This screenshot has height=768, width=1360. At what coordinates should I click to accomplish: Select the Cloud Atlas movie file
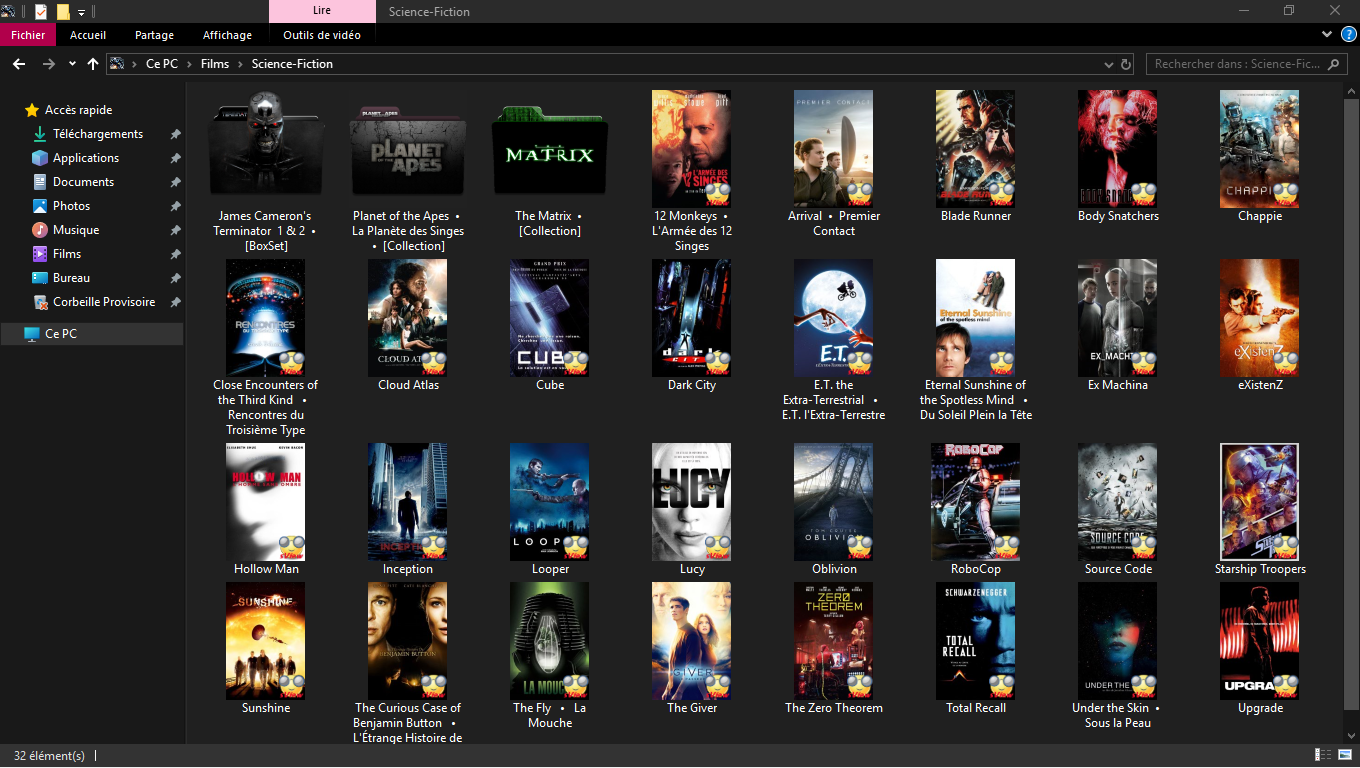408,318
